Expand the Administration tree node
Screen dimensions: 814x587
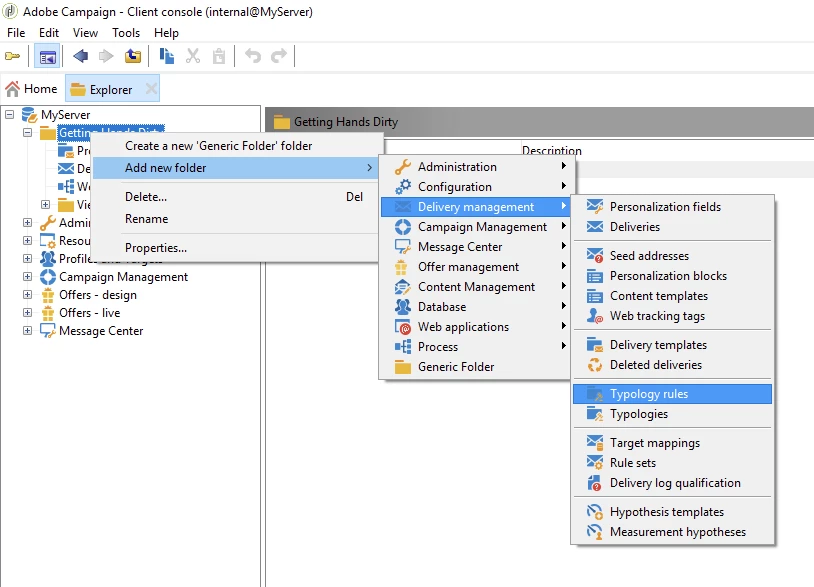click(x=28, y=223)
